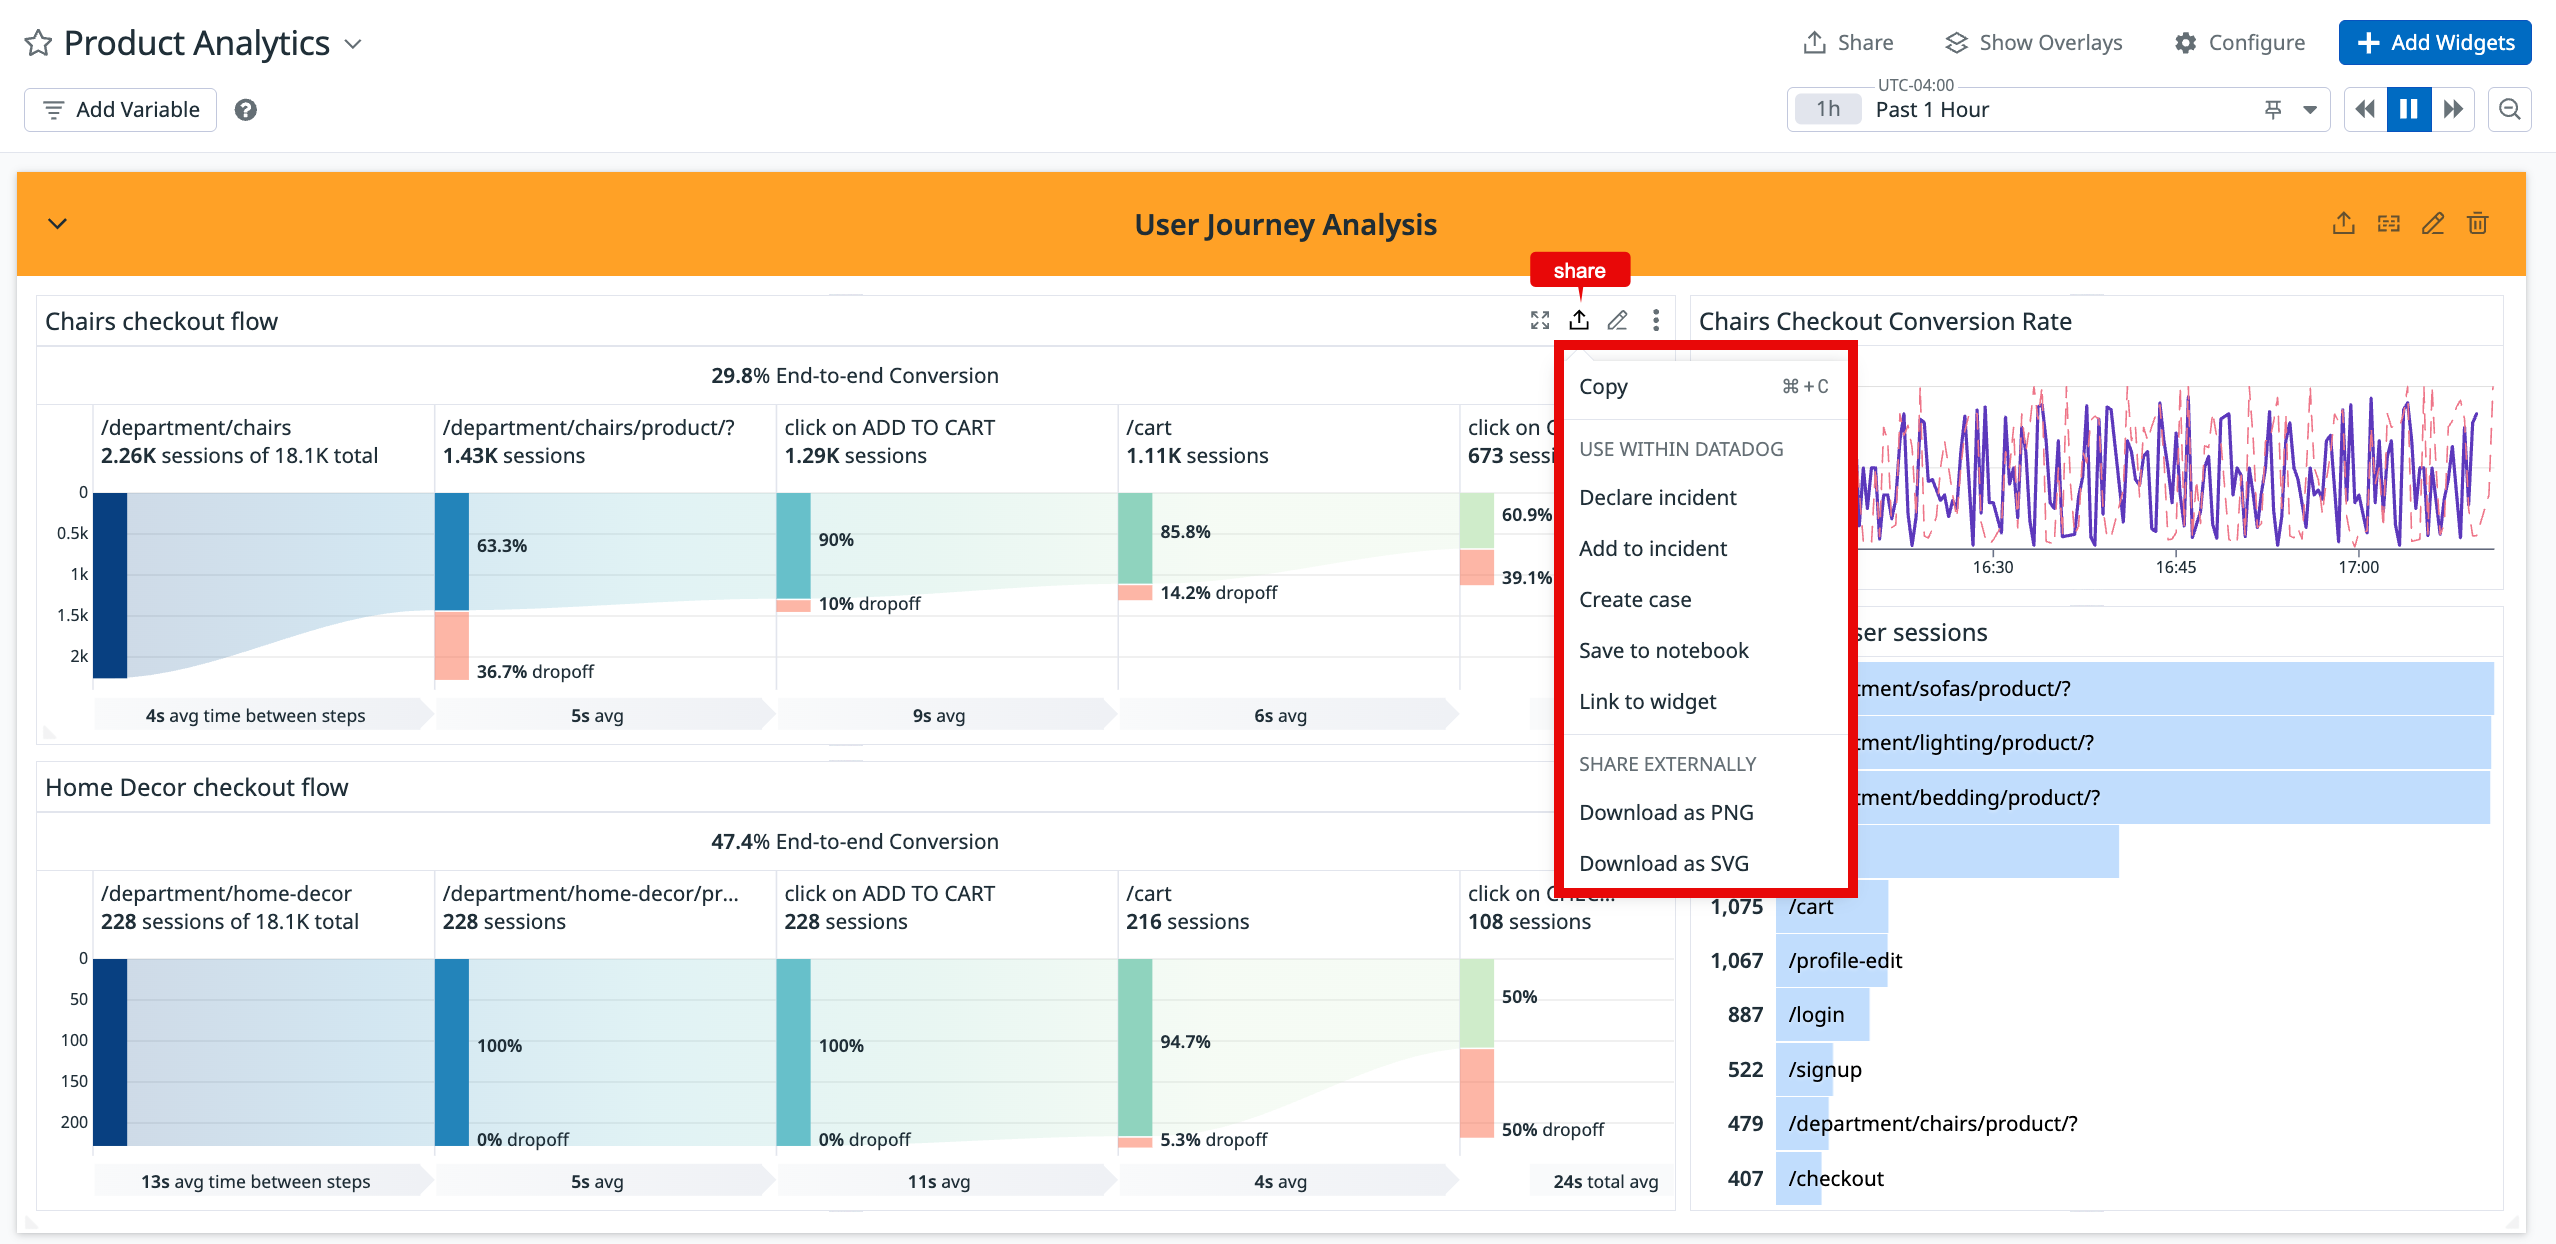Click the Add Widgets button
This screenshot has width=2556, height=1244.
point(2434,43)
